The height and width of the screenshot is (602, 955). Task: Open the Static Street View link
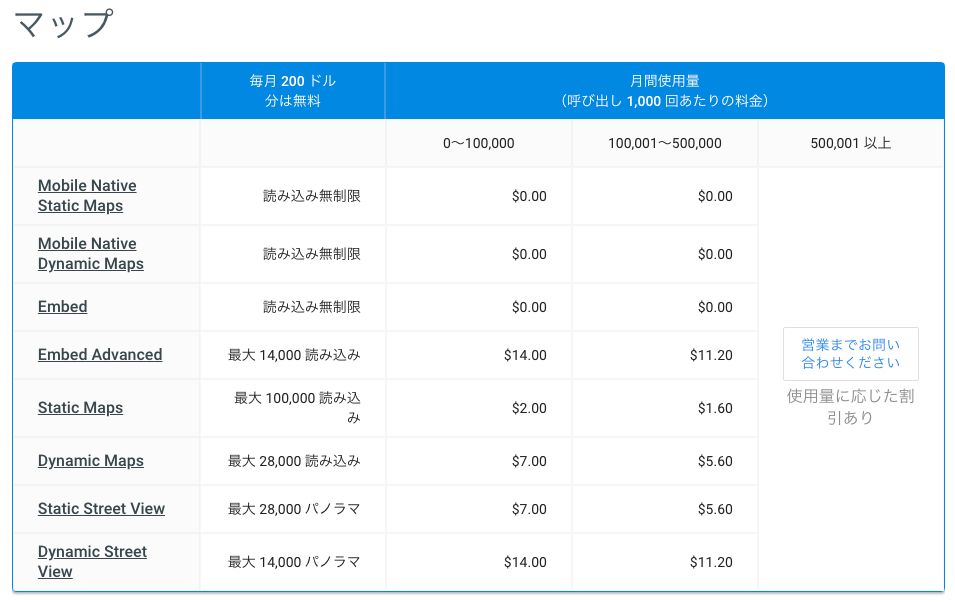pyautogui.click(x=101, y=508)
